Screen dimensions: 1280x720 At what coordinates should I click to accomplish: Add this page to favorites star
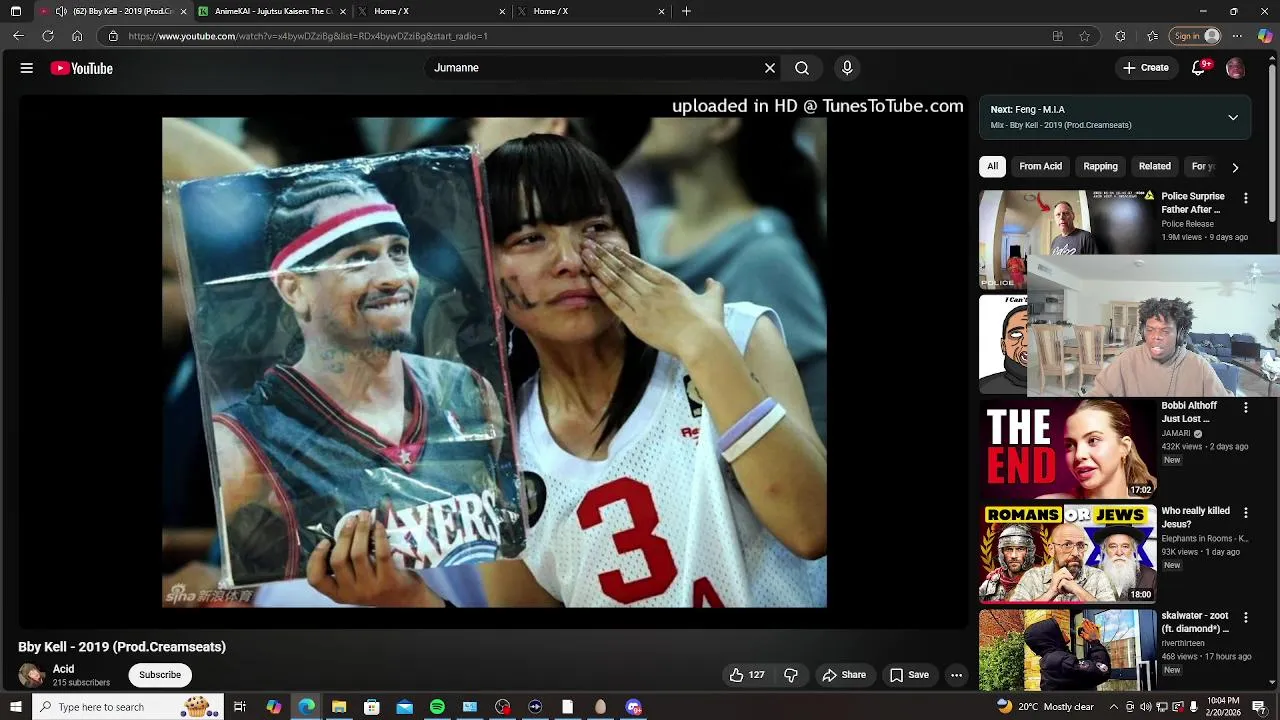1084,36
